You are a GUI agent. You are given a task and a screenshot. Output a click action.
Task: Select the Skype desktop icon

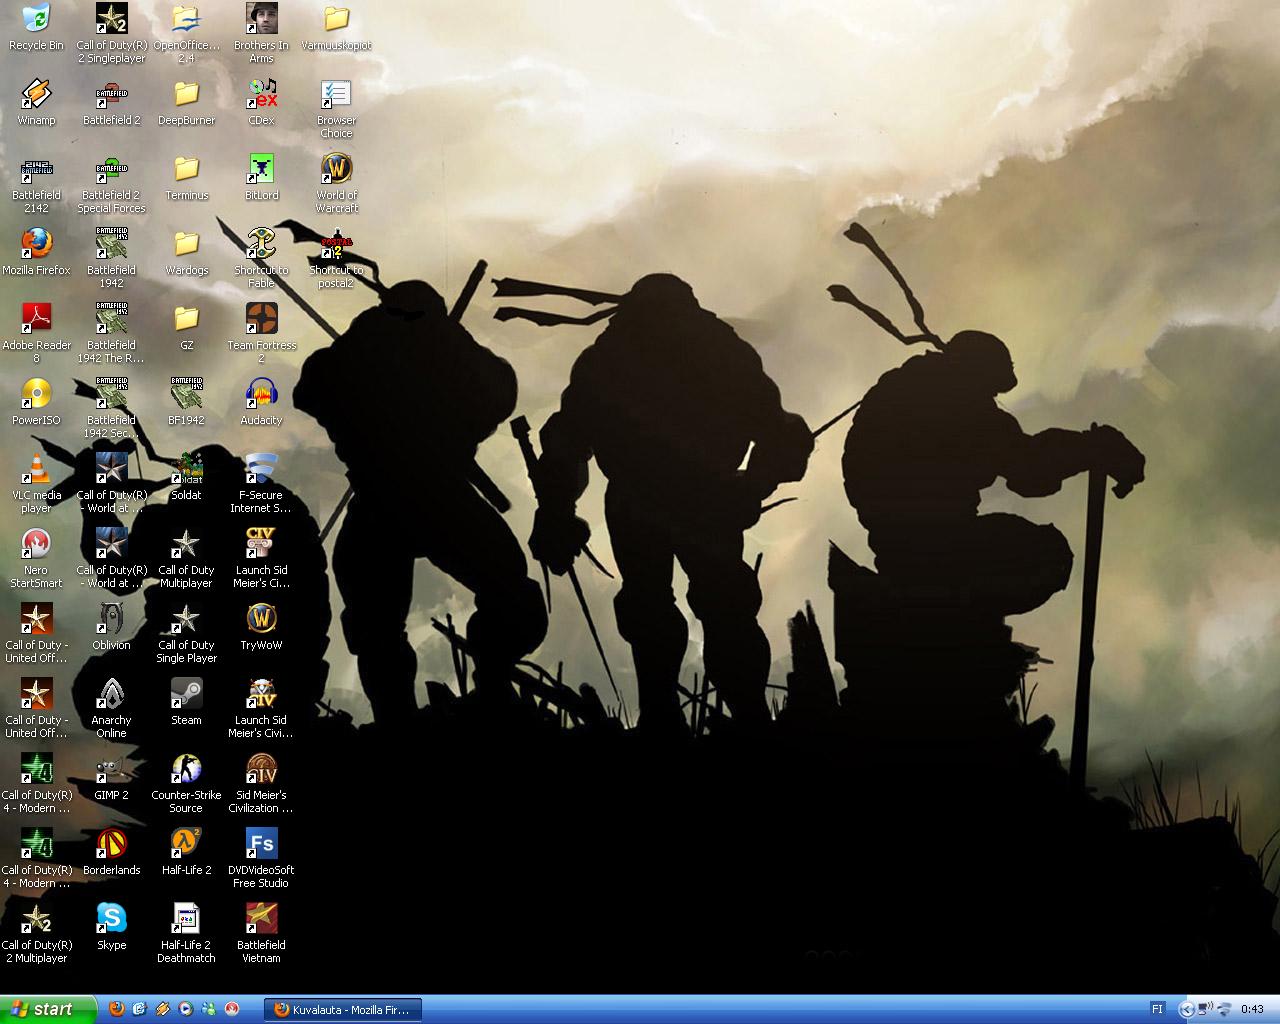pos(111,919)
